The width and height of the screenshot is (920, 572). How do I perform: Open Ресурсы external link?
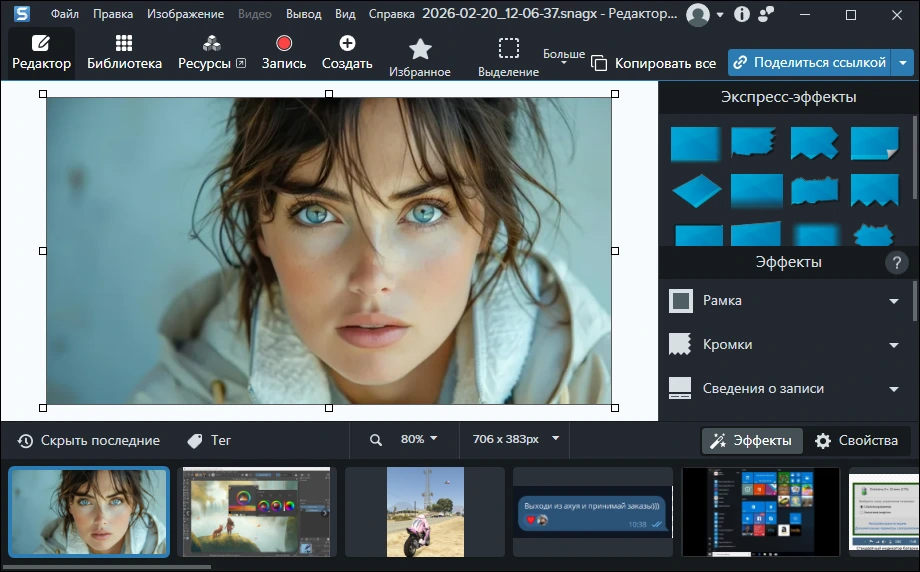click(212, 53)
